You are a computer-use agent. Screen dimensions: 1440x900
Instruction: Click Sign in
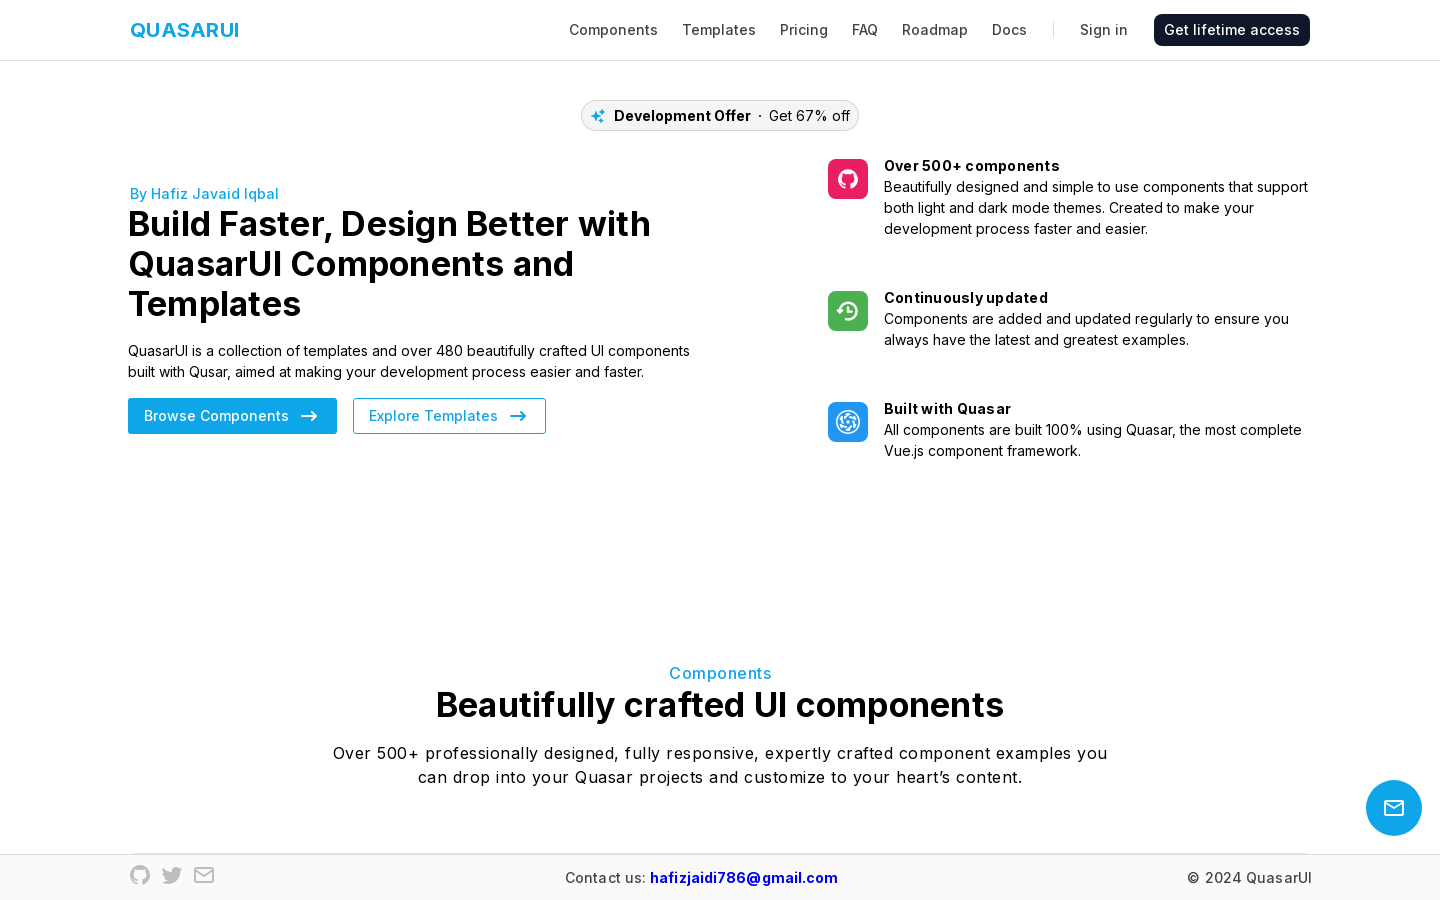1104,30
